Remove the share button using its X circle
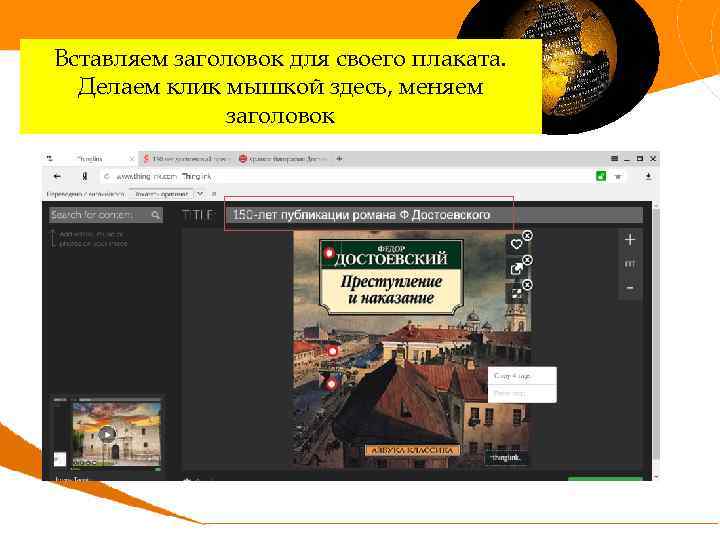Screen dimensions: 720x540 [527, 260]
